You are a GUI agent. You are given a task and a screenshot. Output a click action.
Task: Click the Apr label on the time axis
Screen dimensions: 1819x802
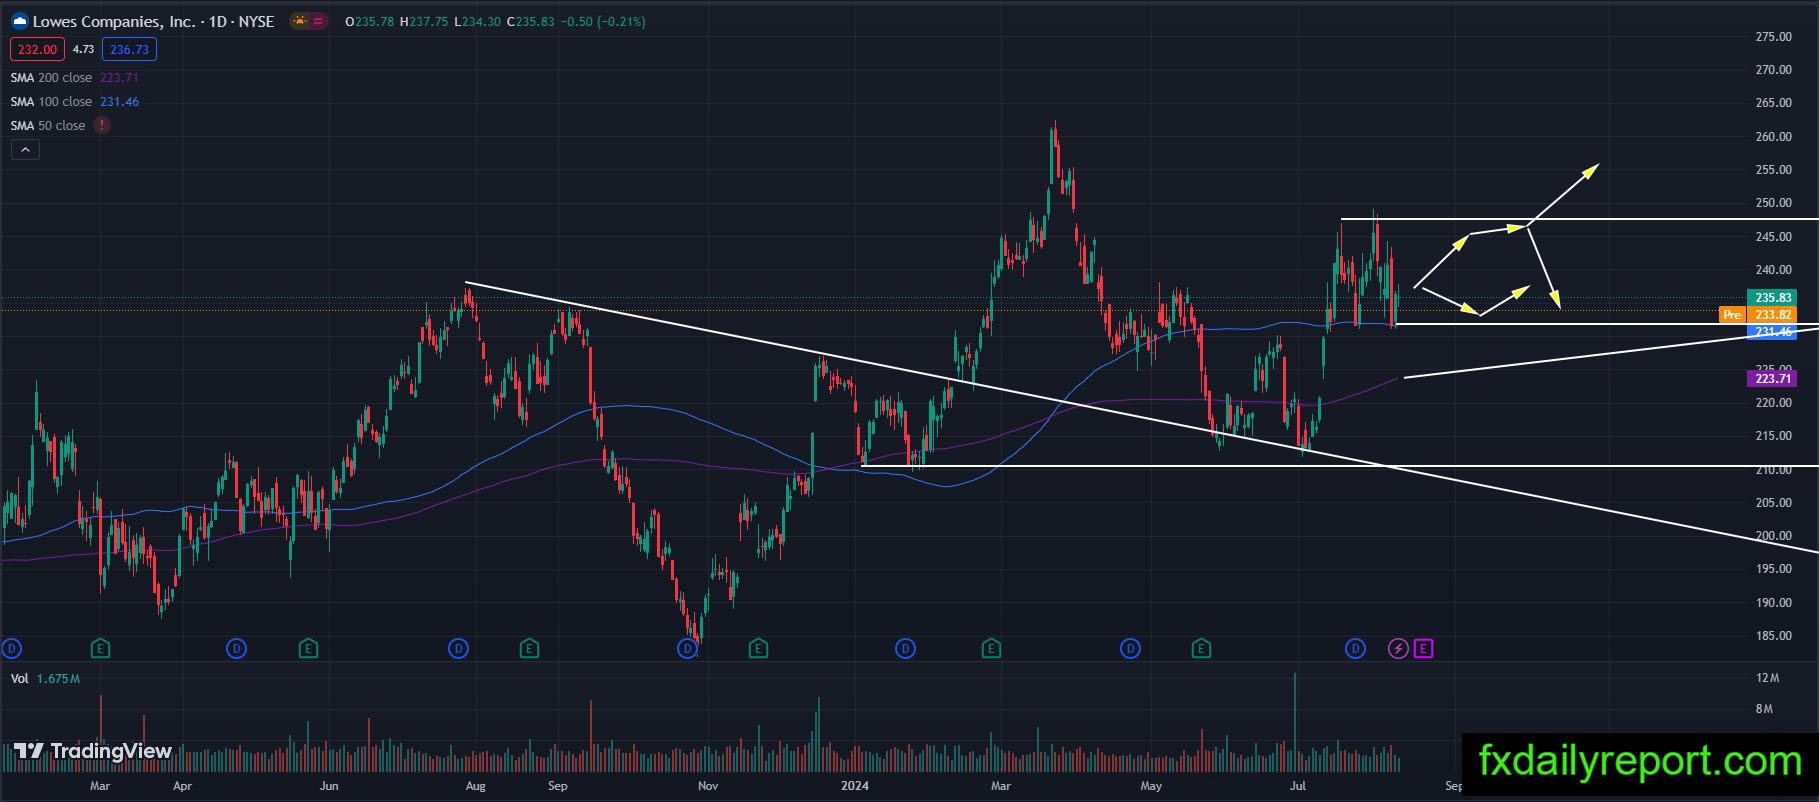tap(182, 786)
